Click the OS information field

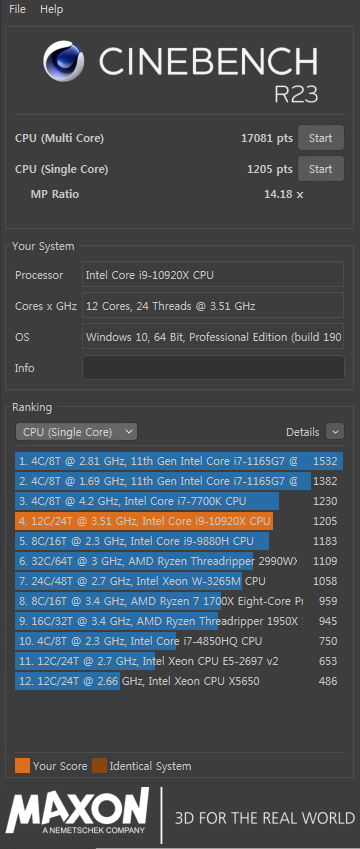point(213,337)
